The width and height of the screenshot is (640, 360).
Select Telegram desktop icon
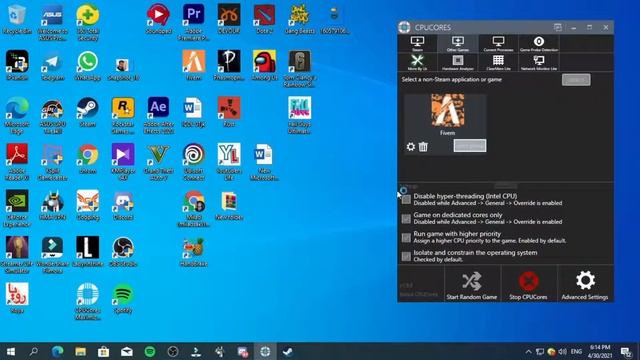[52, 66]
